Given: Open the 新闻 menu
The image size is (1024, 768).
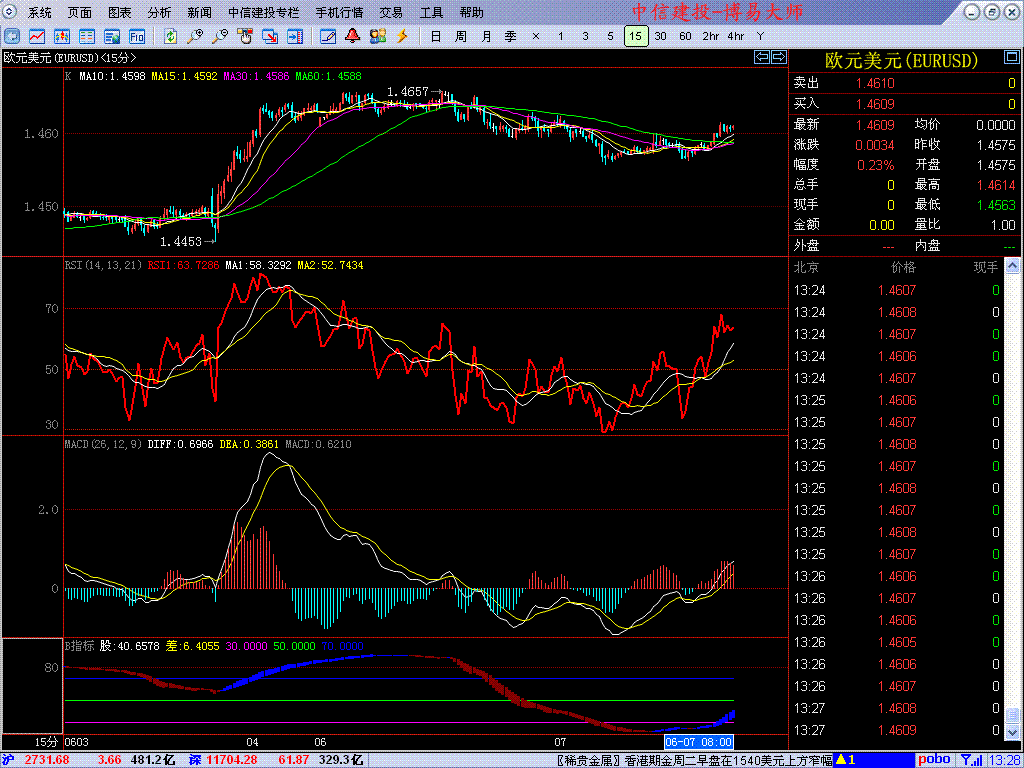Looking at the screenshot, I should [199, 12].
